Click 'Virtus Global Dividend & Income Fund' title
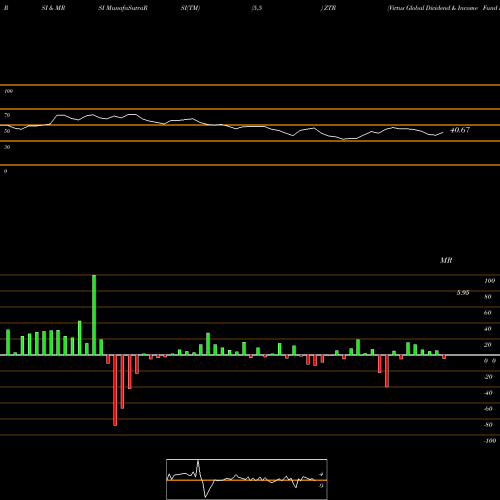The width and height of the screenshot is (500, 500). pyautogui.click(x=444, y=8)
